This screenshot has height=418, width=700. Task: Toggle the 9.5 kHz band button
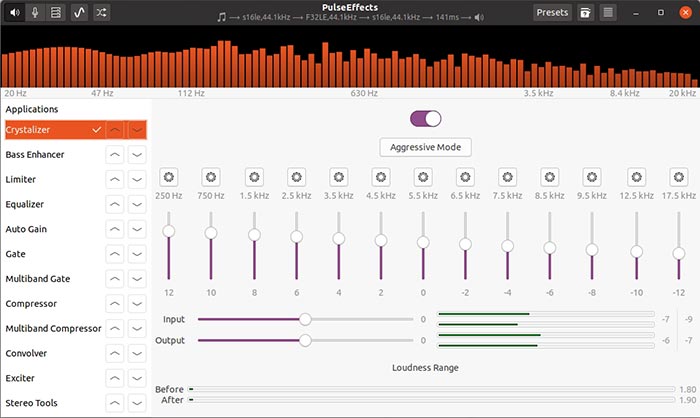(x=592, y=177)
